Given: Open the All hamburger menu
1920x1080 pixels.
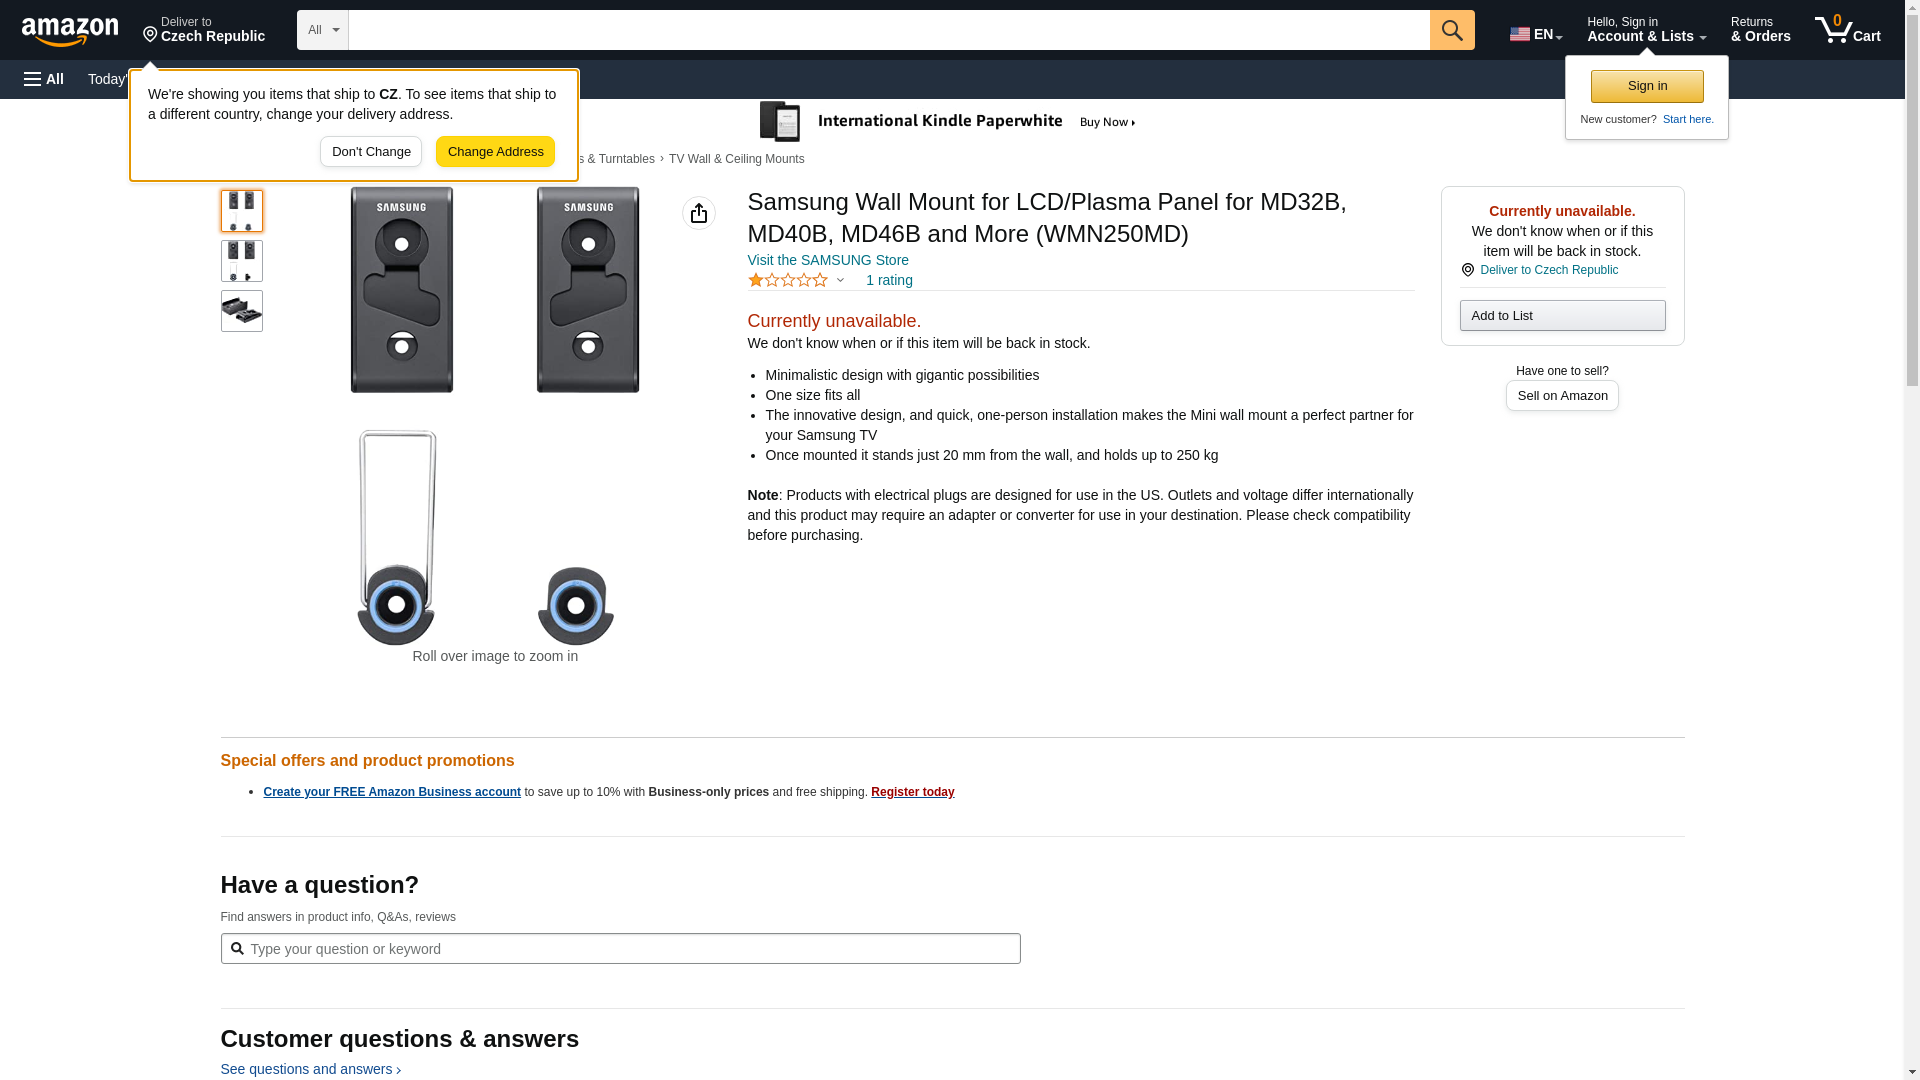Looking at the screenshot, I should click(44, 79).
